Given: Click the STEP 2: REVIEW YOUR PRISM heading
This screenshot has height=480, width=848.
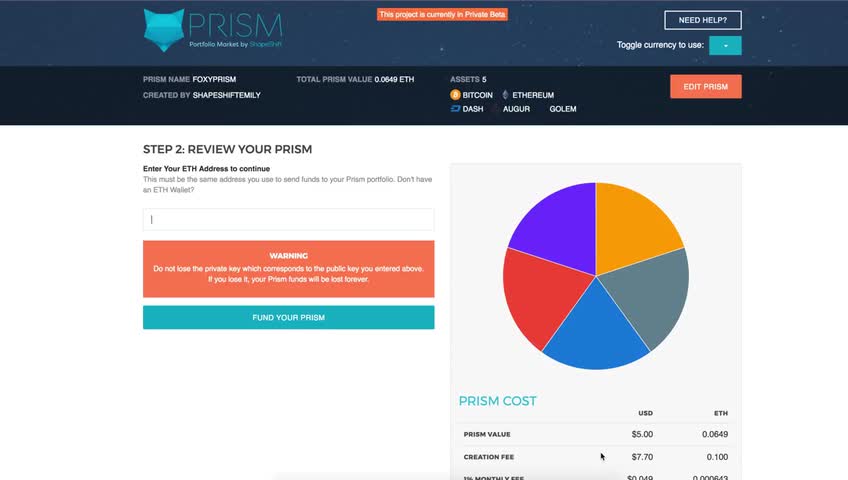Looking at the screenshot, I should pos(228,149).
